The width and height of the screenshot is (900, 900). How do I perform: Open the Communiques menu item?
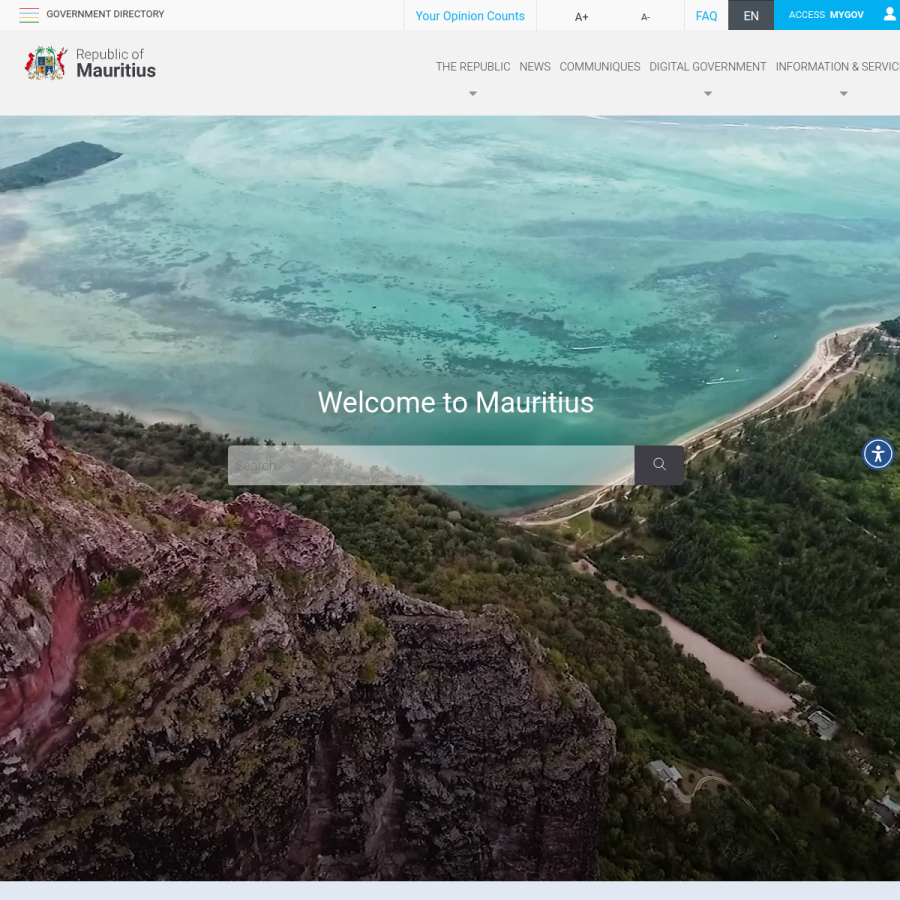click(600, 67)
